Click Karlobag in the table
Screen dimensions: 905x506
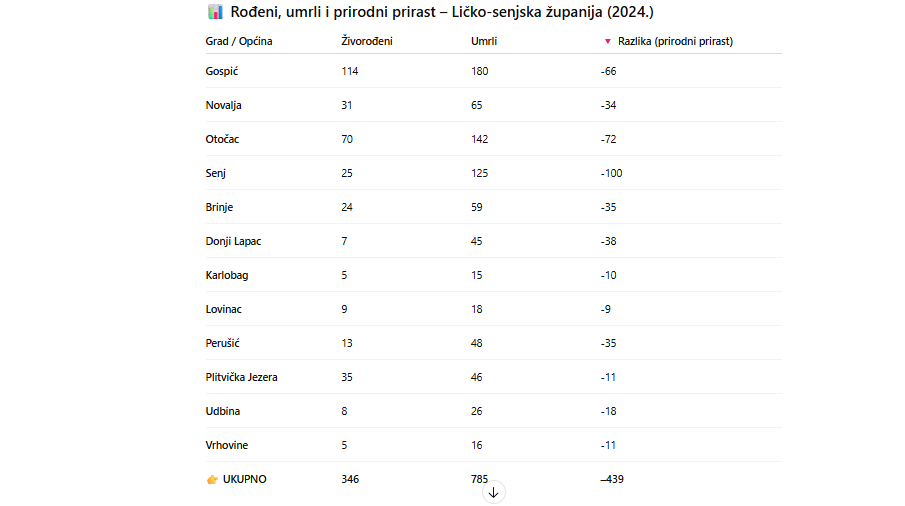[227, 275]
